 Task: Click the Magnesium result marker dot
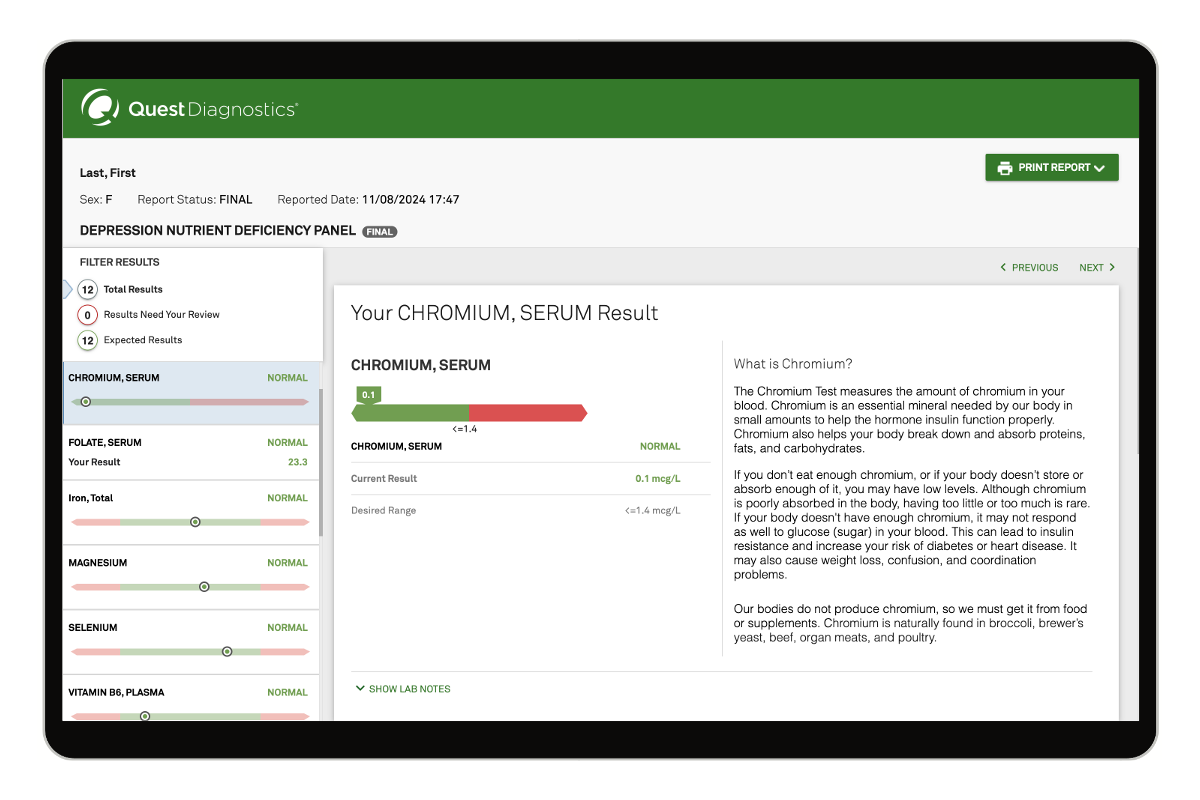(204, 587)
